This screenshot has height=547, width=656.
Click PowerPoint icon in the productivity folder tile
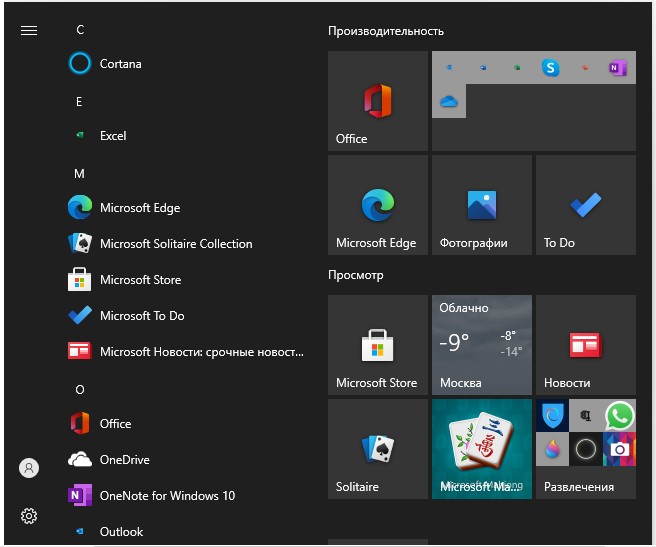point(585,67)
